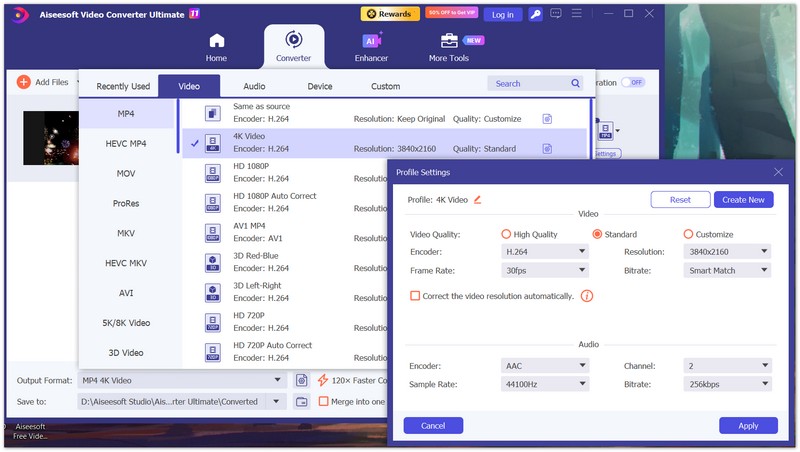Select ProRes format category
This screenshot has height=452, width=800.
(126, 204)
